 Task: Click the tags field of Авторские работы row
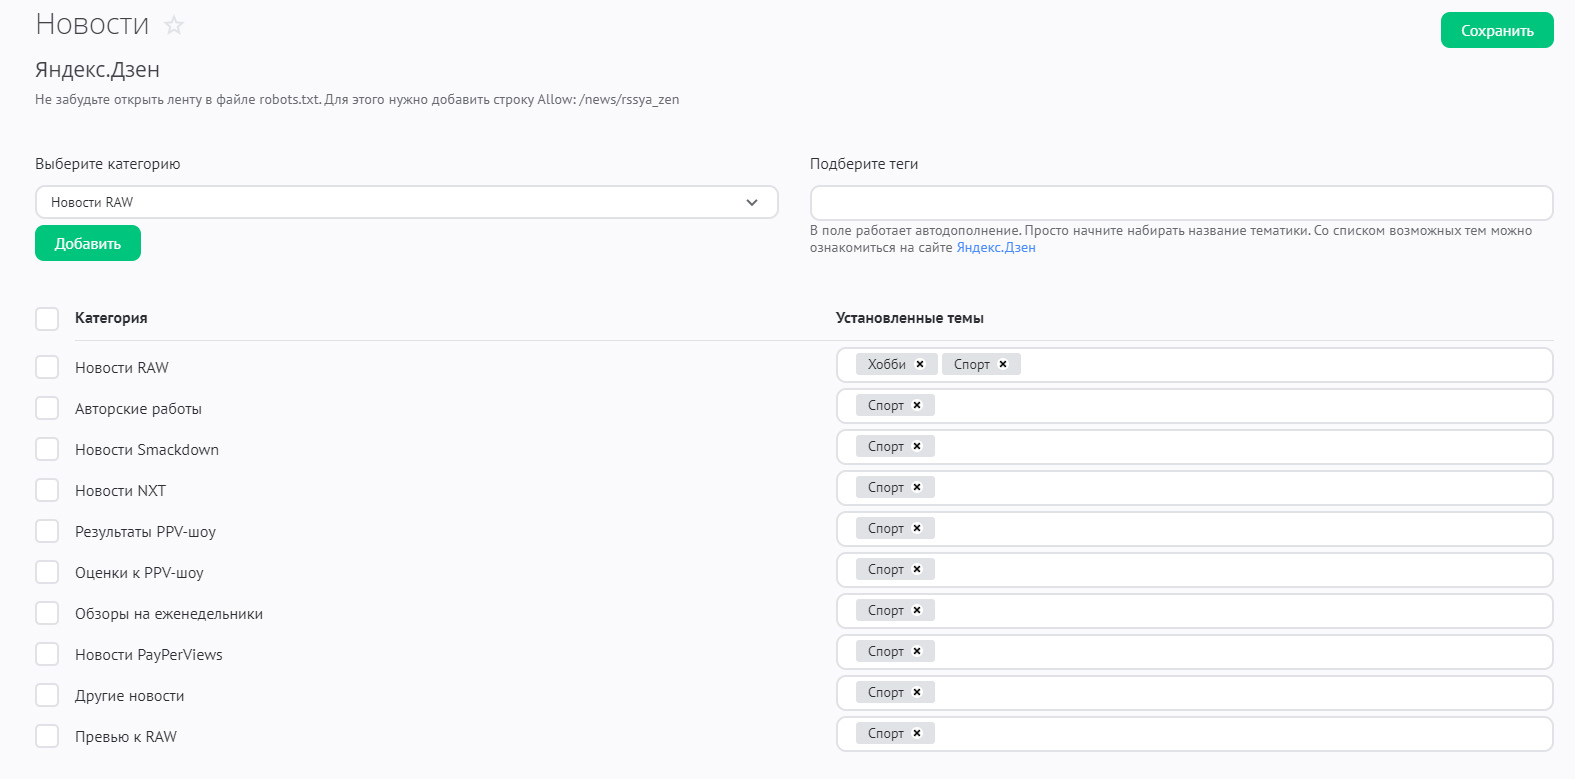click(x=1194, y=406)
